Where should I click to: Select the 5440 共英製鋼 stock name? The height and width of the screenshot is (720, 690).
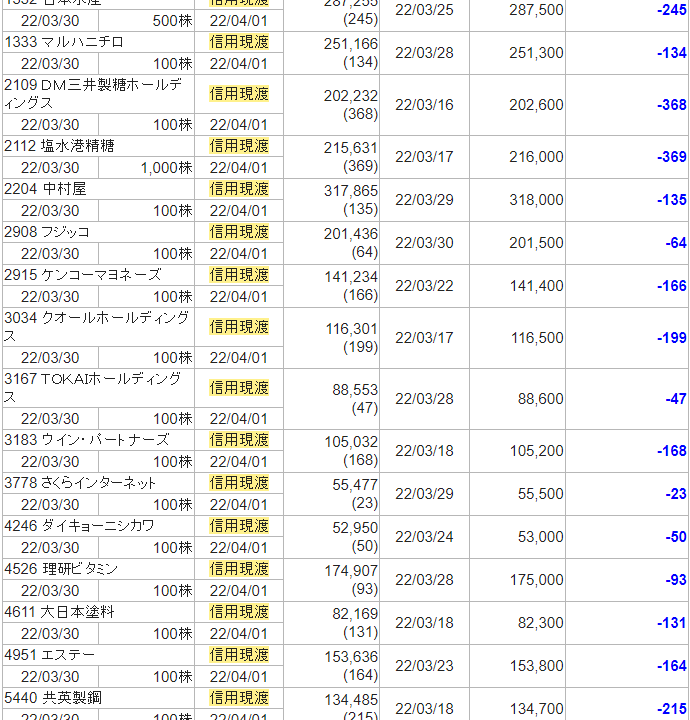53,698
